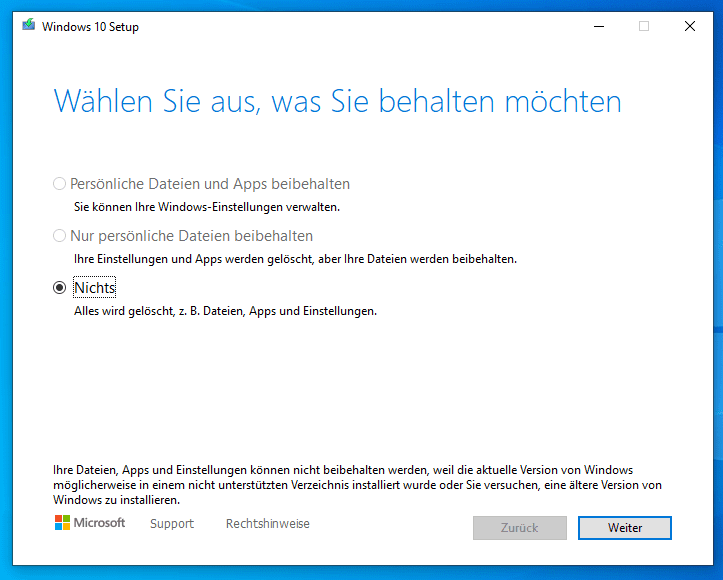
Task: Click heading 'Wählen Sie aus, was Sie behalten möchten'
Action: coord(338,101)
